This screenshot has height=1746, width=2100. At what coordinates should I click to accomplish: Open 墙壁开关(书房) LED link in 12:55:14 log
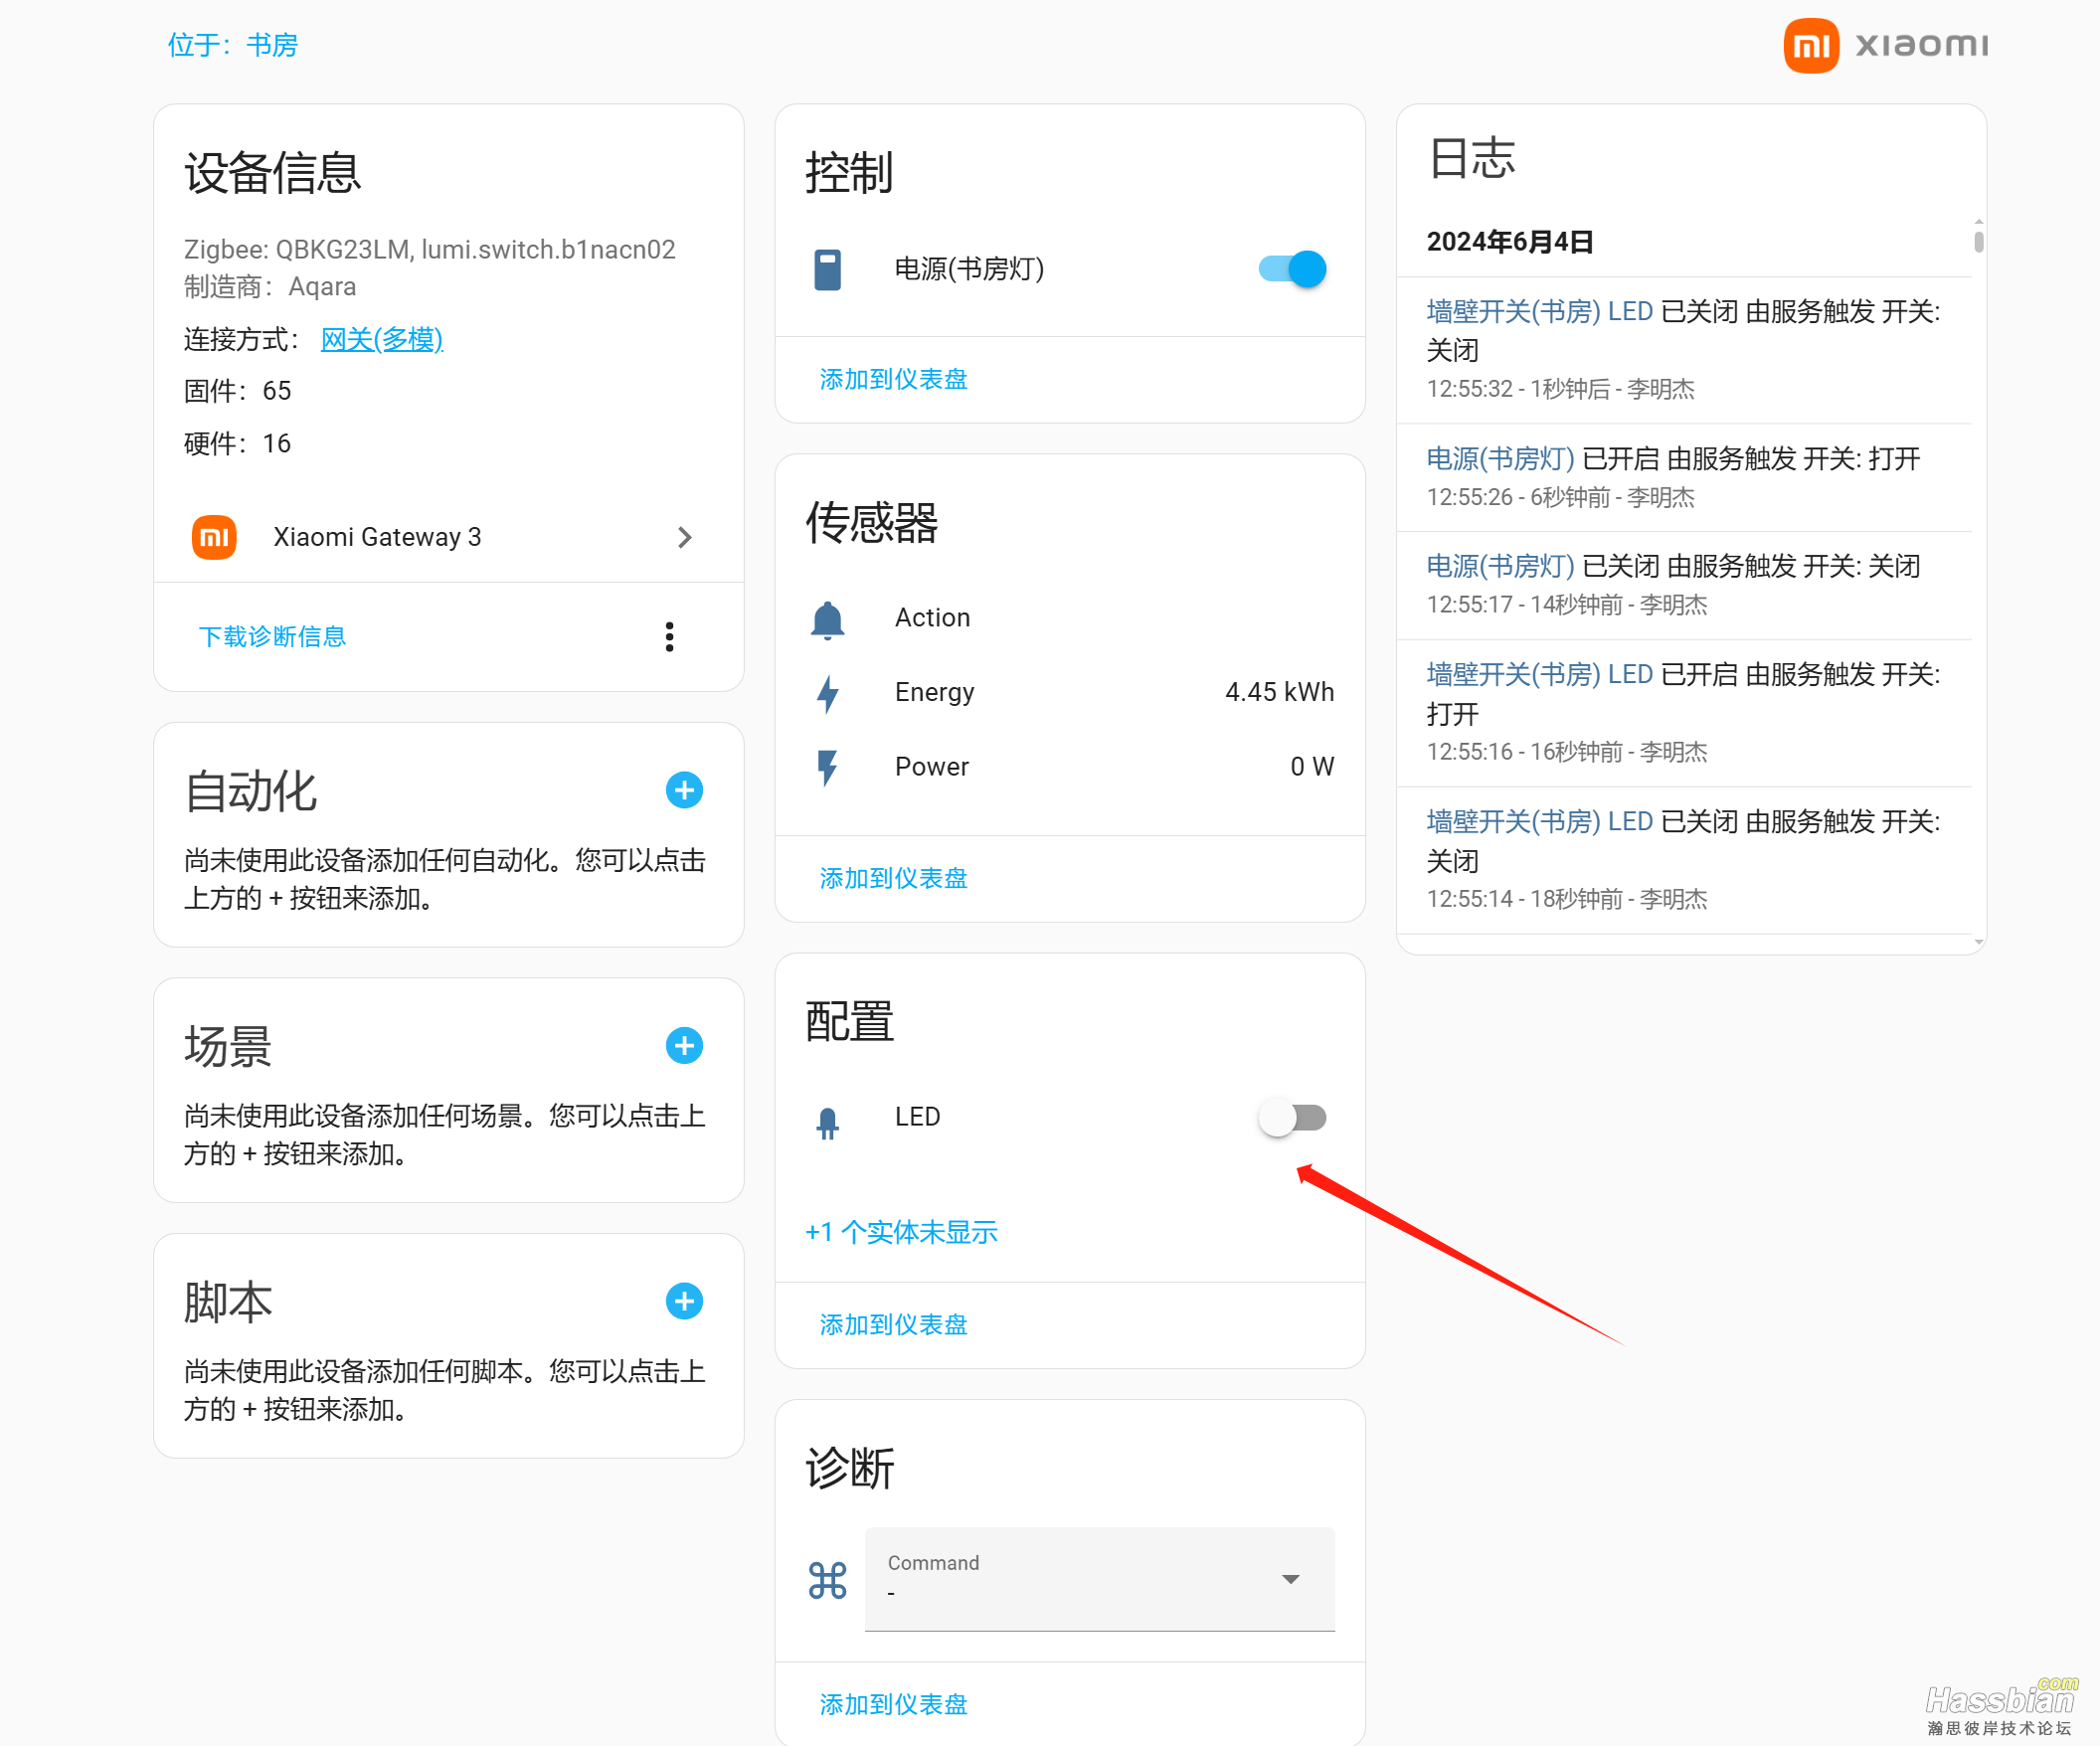1540,821
